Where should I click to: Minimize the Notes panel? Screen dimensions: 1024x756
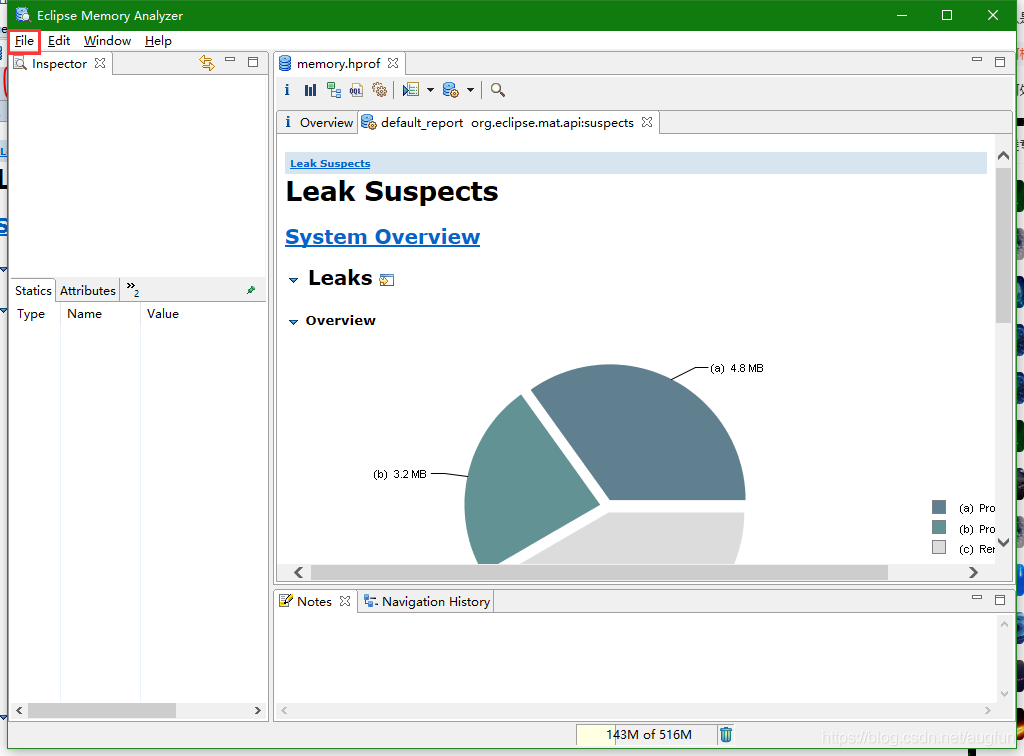(x=977, y=597)
